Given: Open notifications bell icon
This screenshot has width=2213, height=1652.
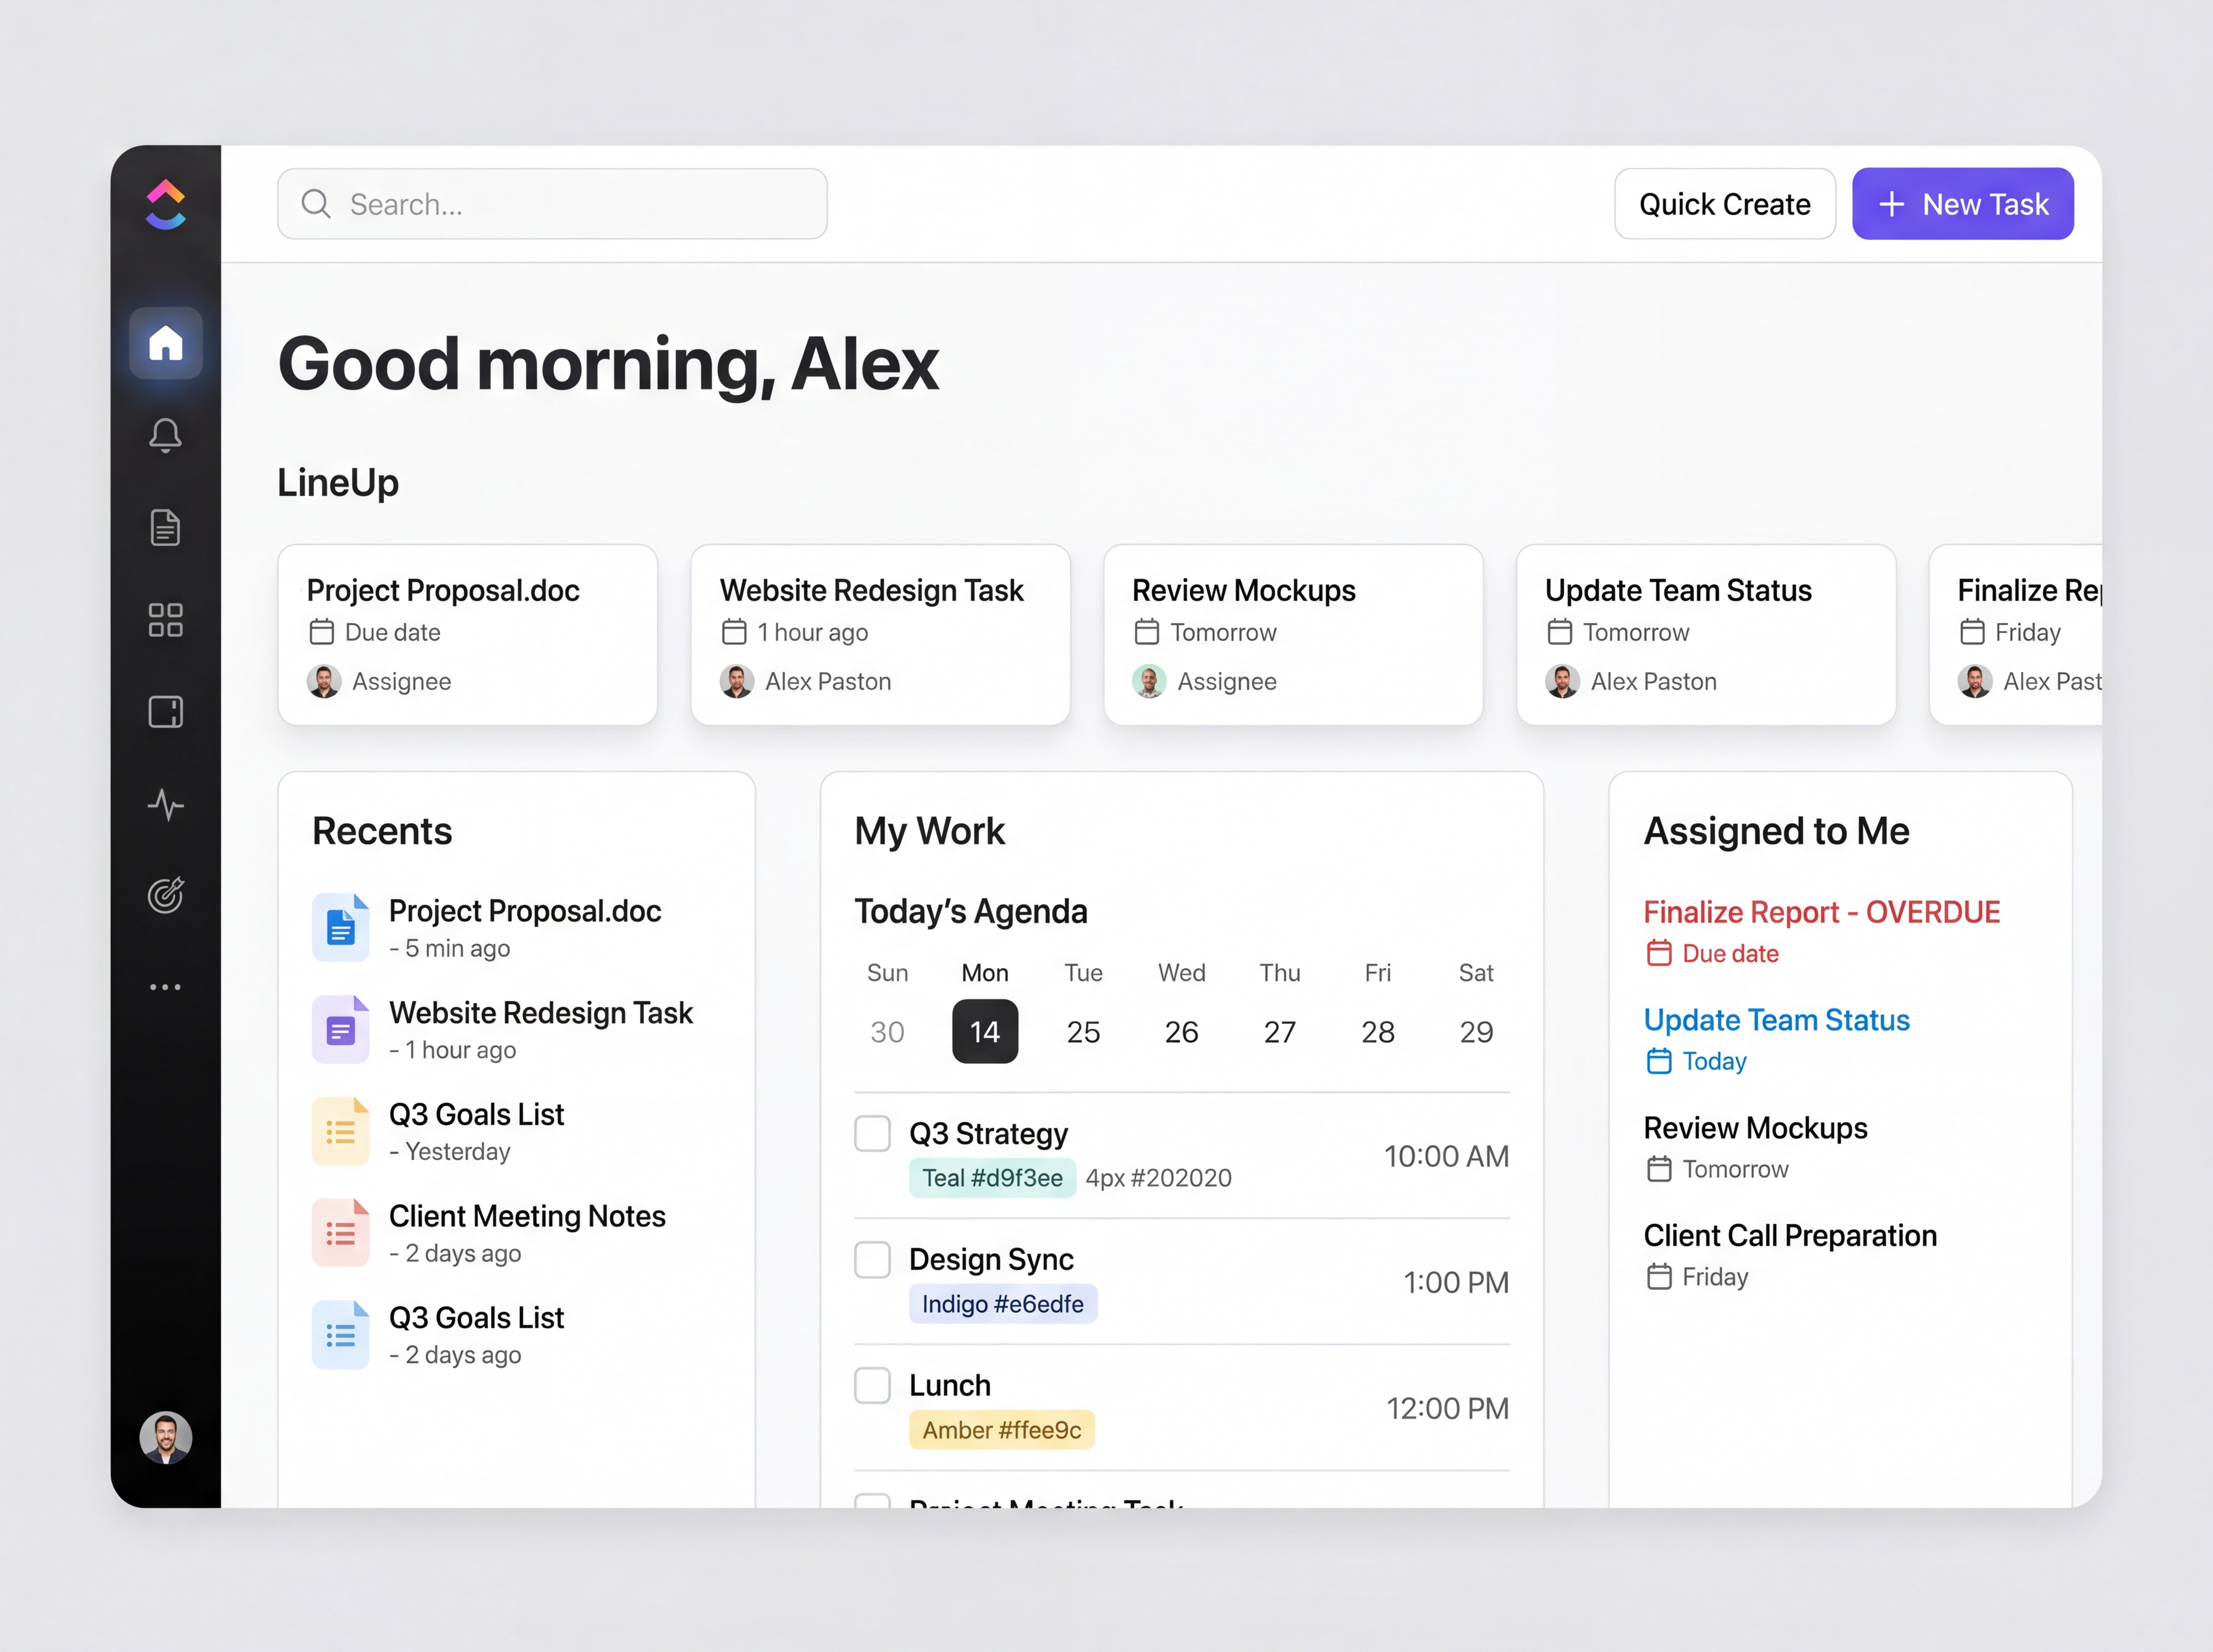Looking at the screenshot, I should tap(165, 435).
